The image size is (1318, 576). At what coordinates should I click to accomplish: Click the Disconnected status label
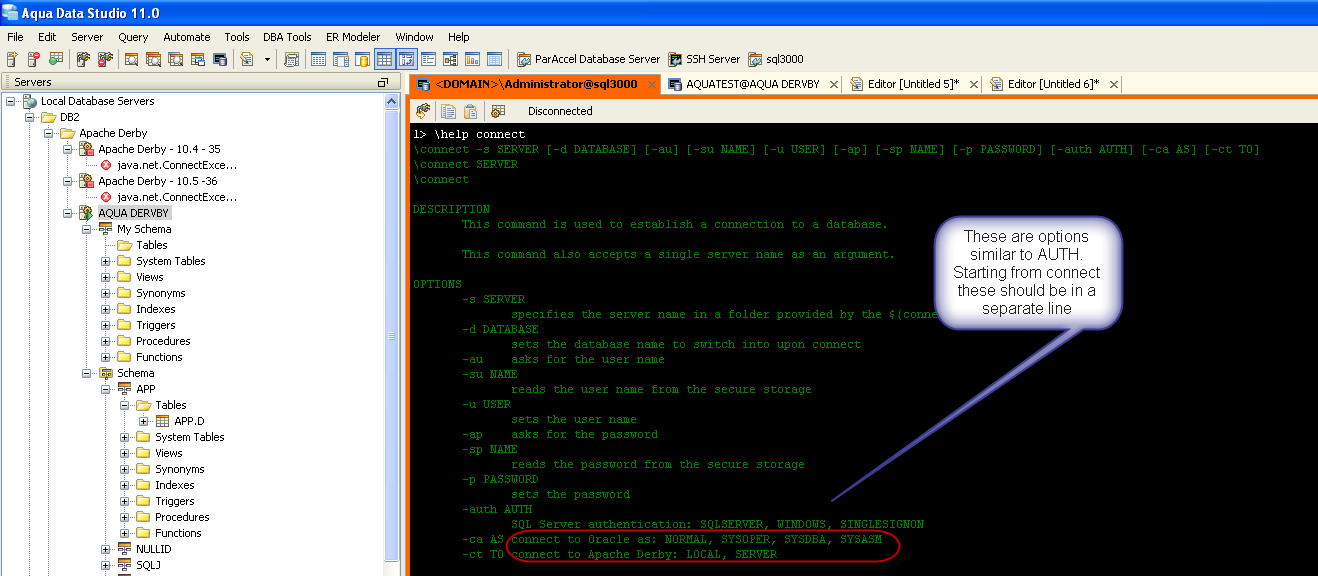click(x=560, y=111)
